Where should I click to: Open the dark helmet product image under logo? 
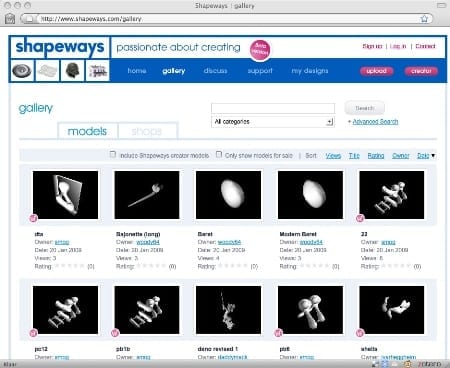click(72, 70)
